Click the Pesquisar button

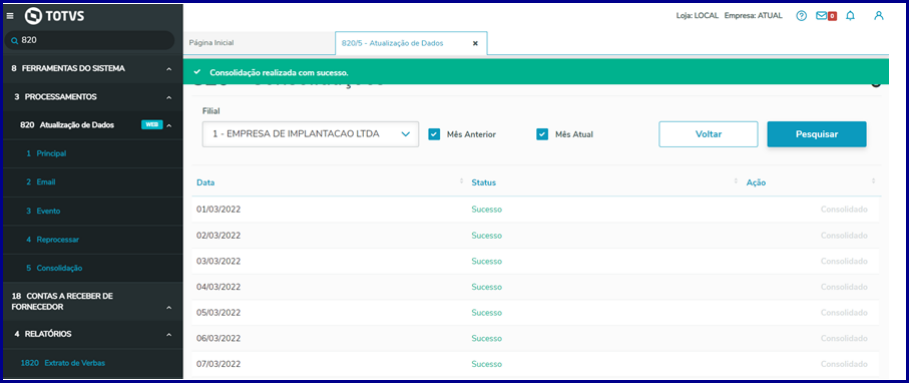(x=817, y=134)
